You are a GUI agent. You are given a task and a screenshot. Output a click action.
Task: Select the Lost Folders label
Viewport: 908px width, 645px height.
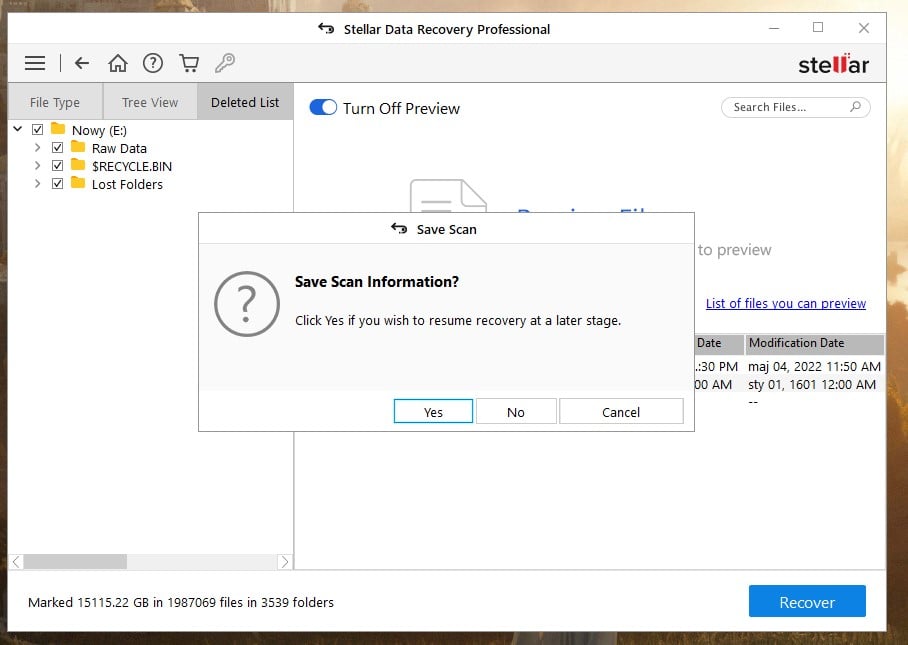(127, 184)
